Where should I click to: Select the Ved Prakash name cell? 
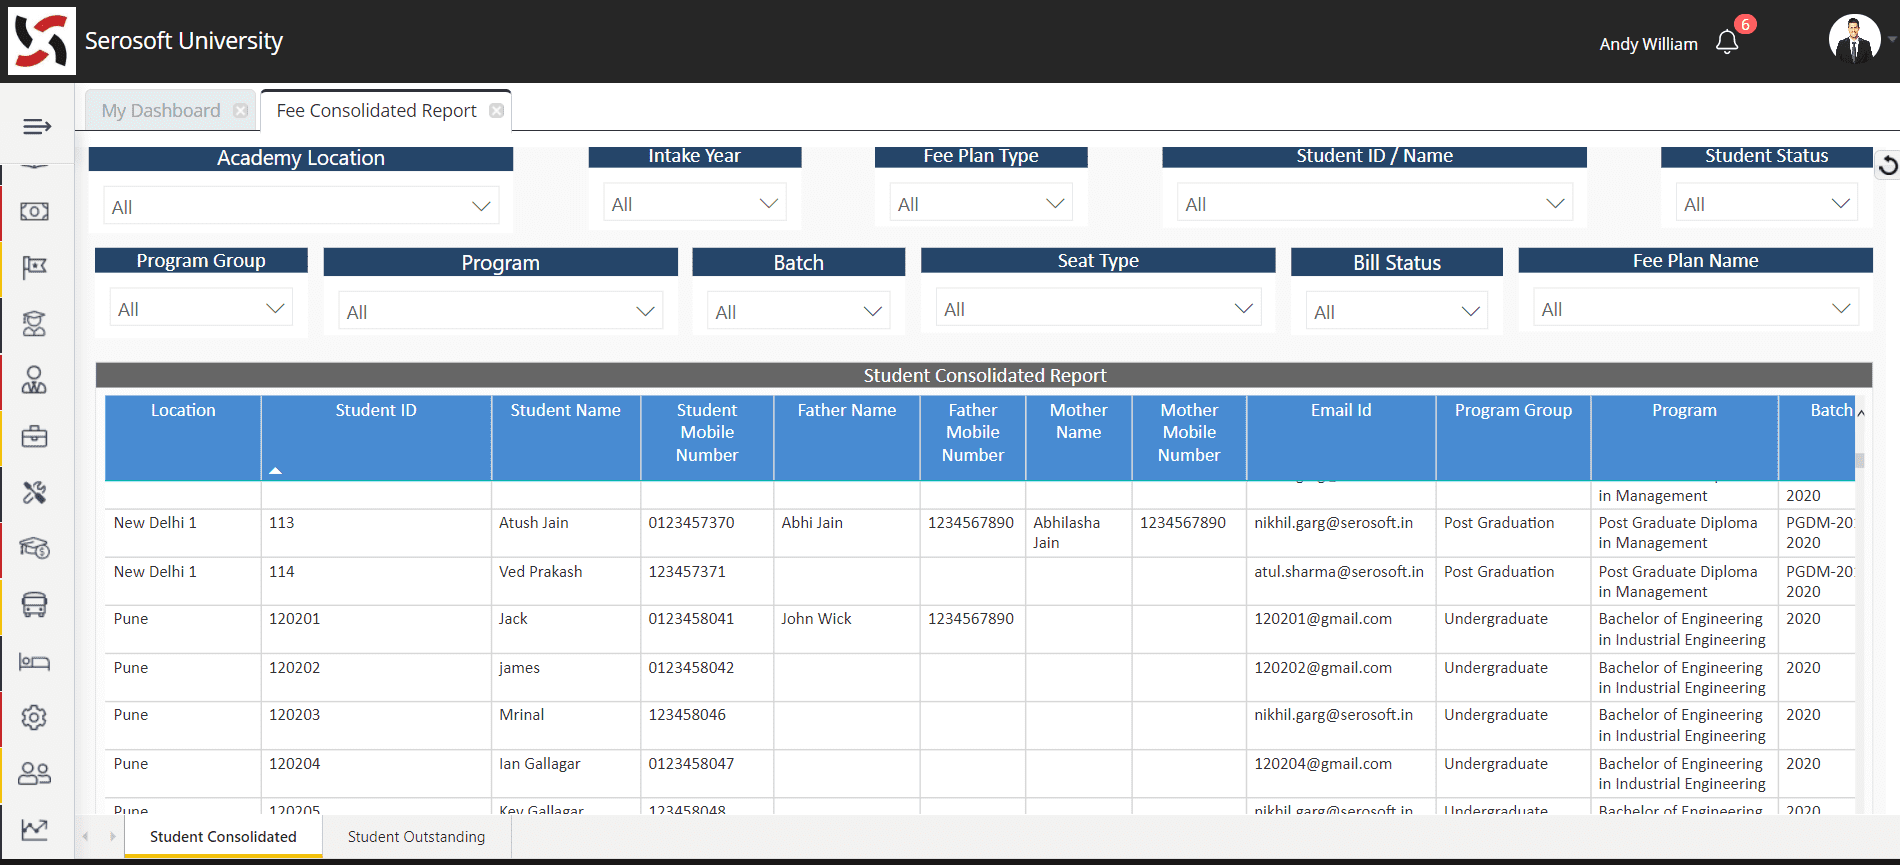(x=566, y=581)
